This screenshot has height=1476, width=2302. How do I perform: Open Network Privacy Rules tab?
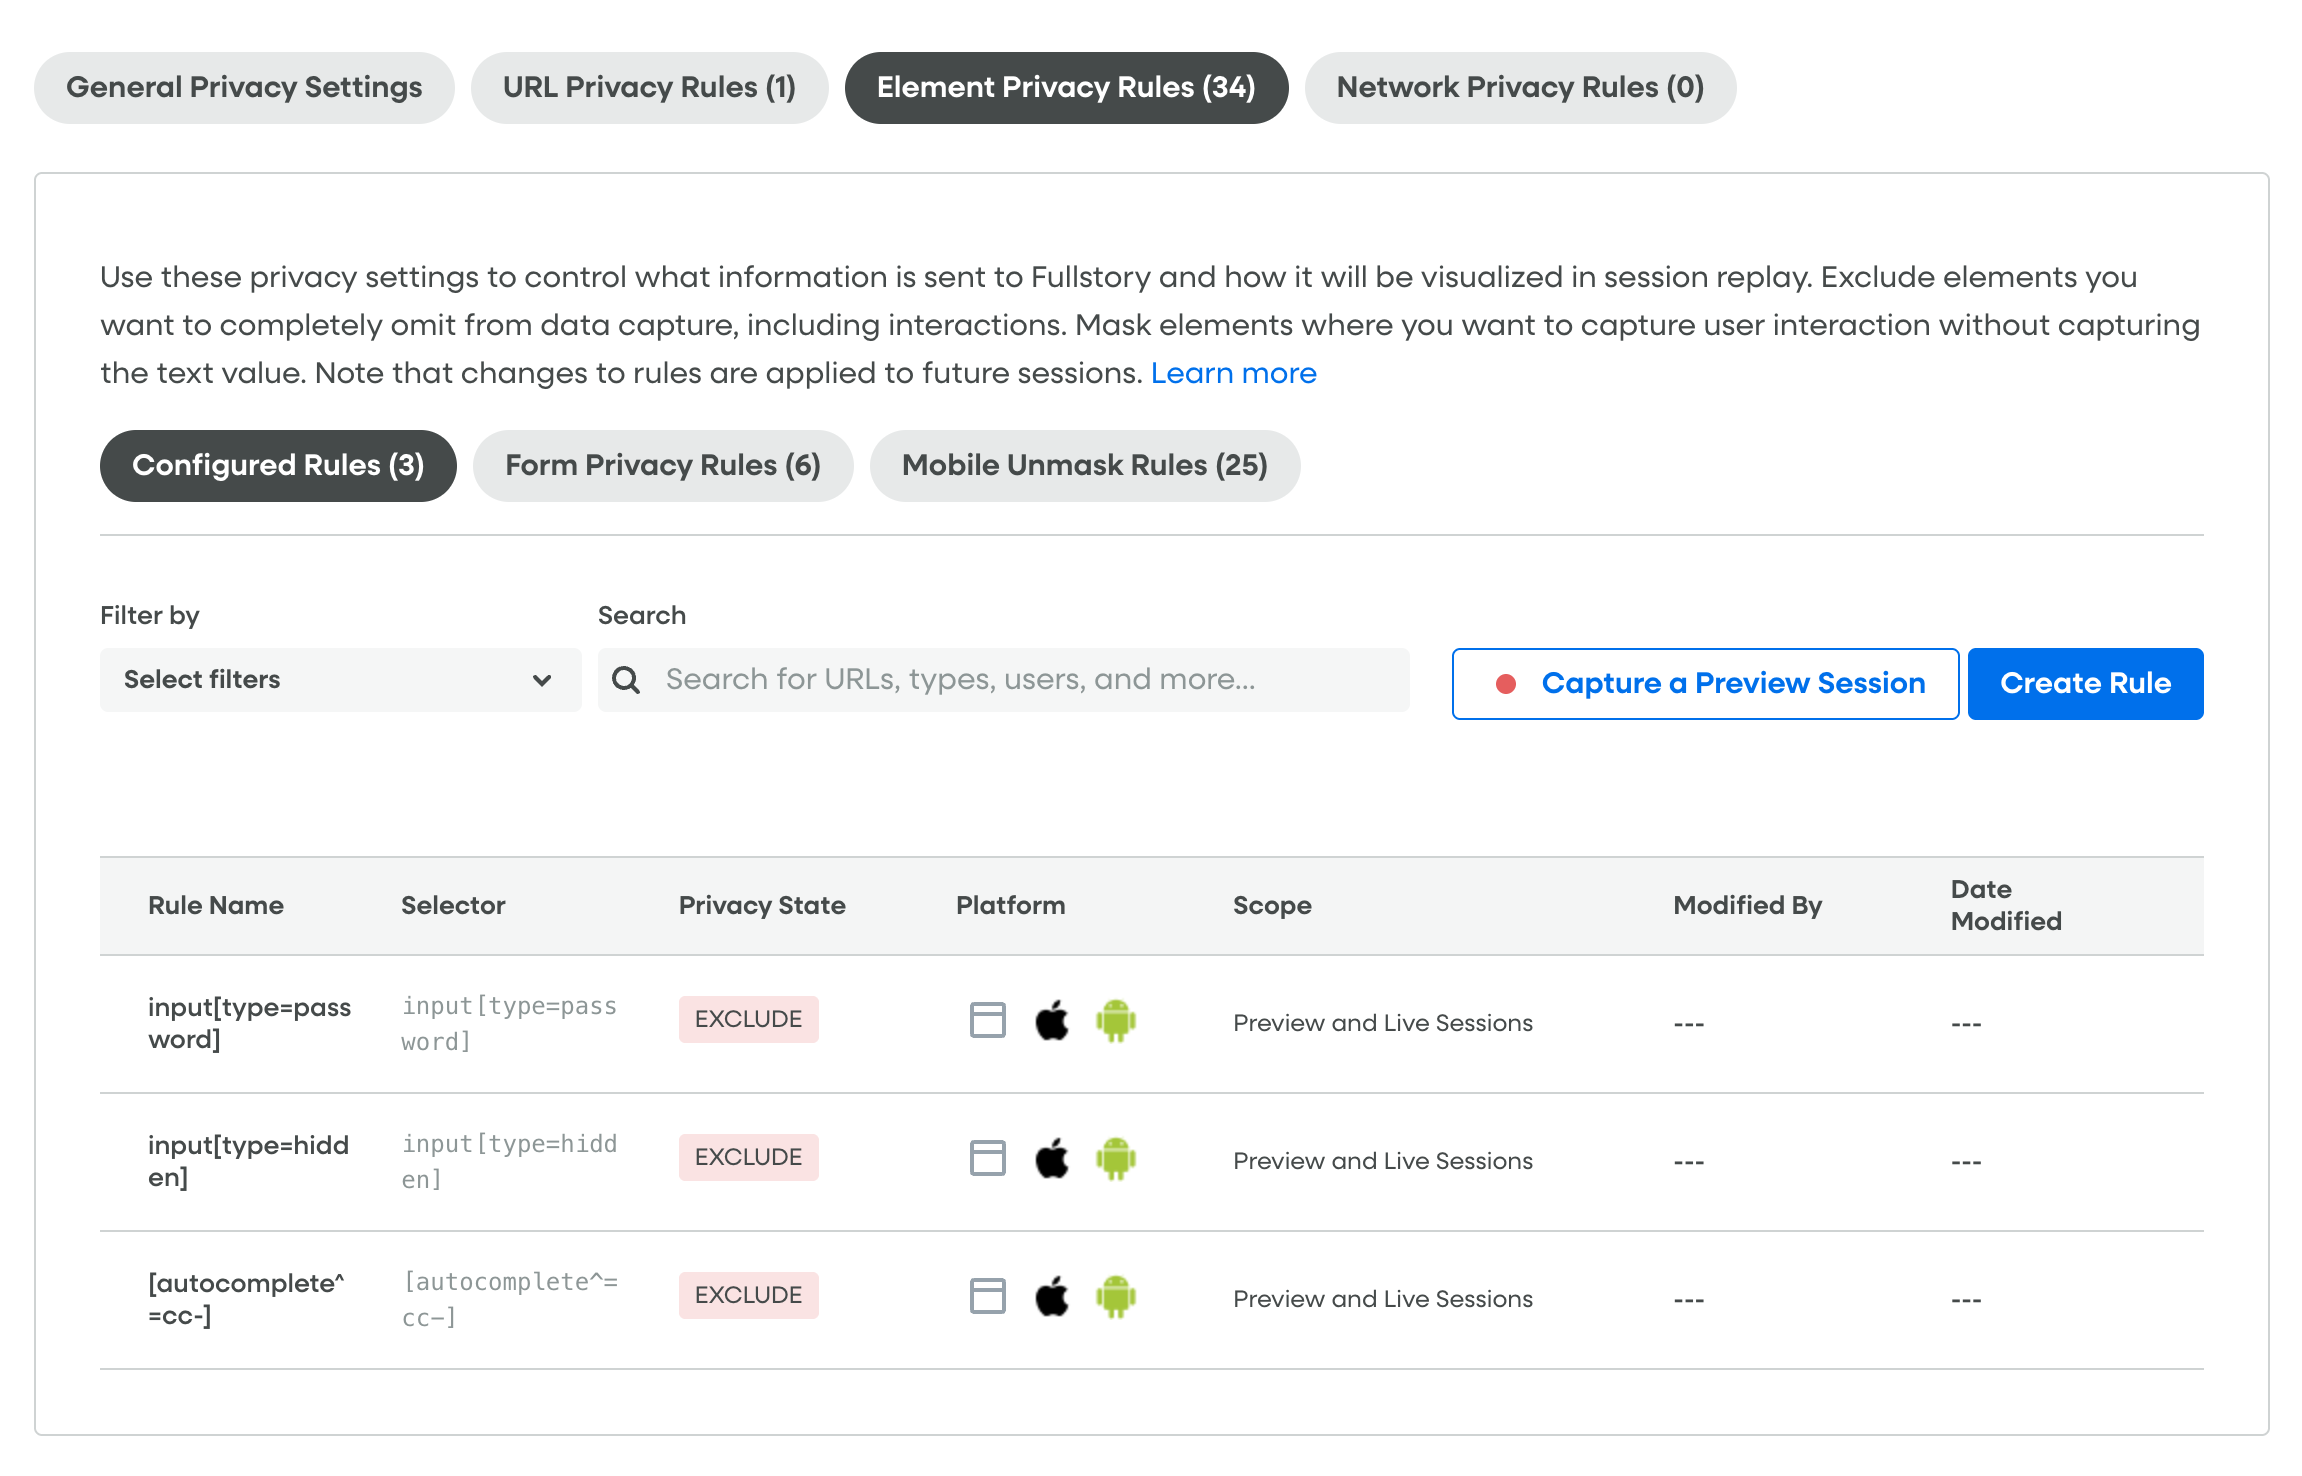pyautogui.click(x=1519, y=88)
